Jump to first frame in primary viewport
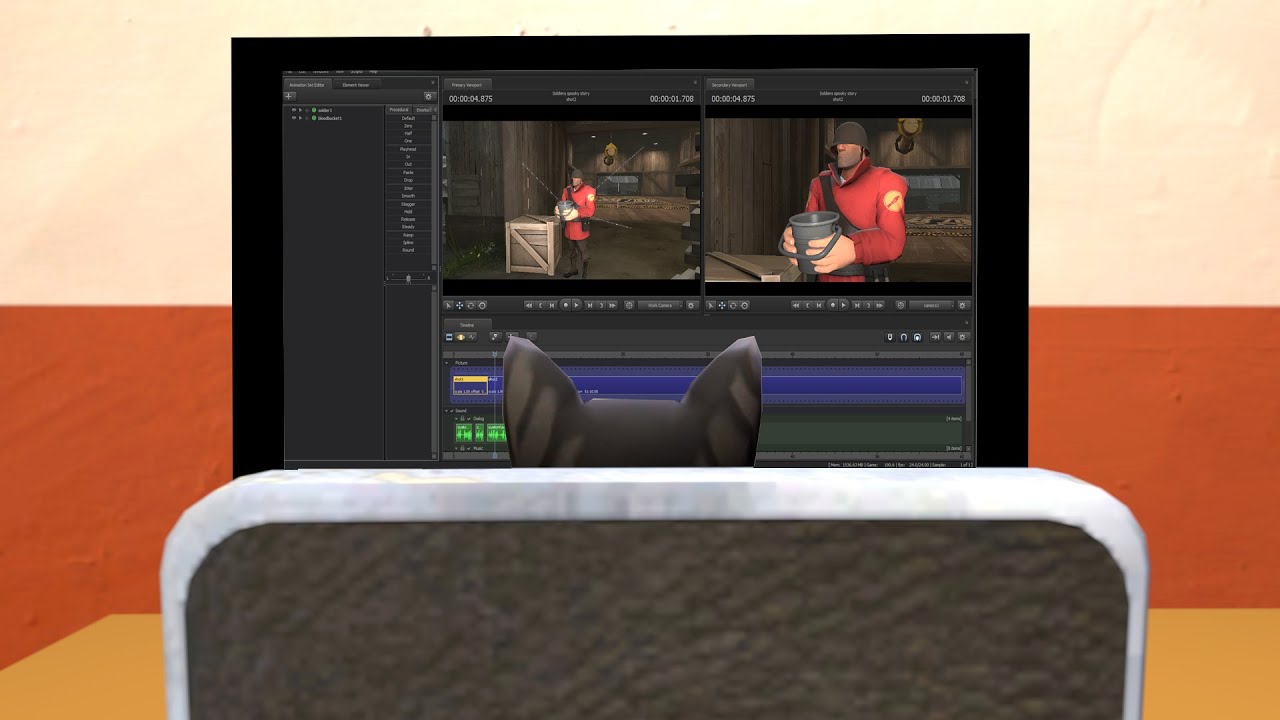The height and width of the screenshot is (720, 1280). [x=529, y=305]
